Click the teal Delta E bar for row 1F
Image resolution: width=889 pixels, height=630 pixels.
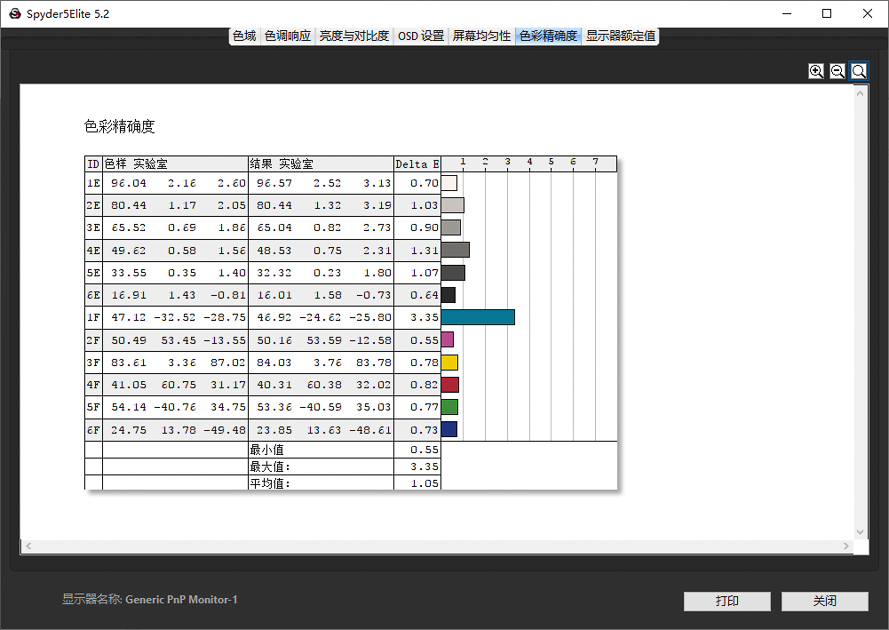click(x=480, y=316)
